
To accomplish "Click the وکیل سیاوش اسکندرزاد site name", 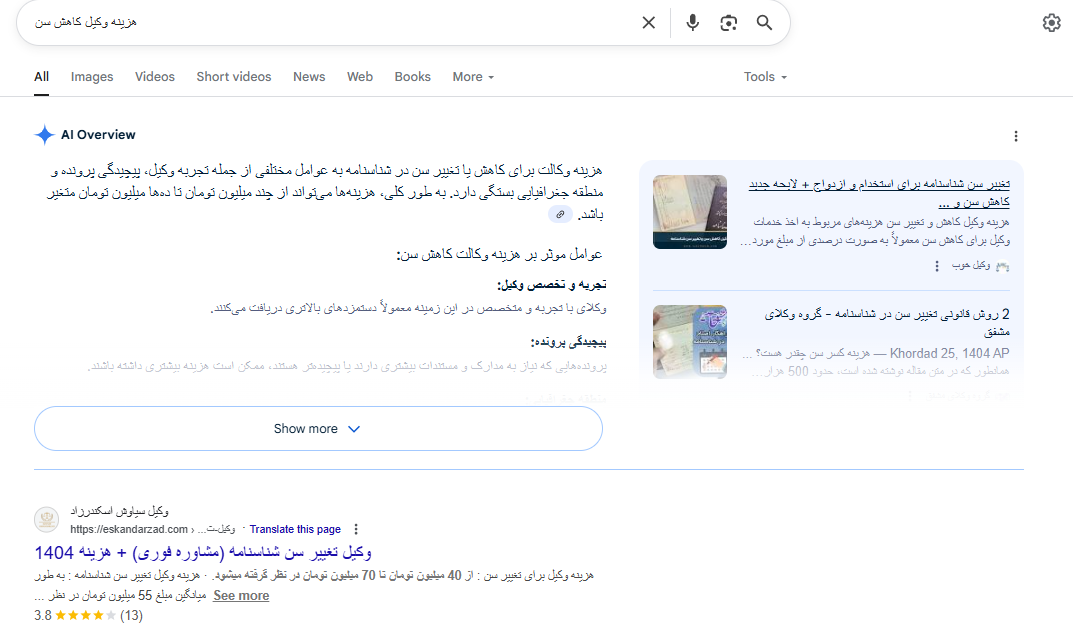I will [119, 511].
